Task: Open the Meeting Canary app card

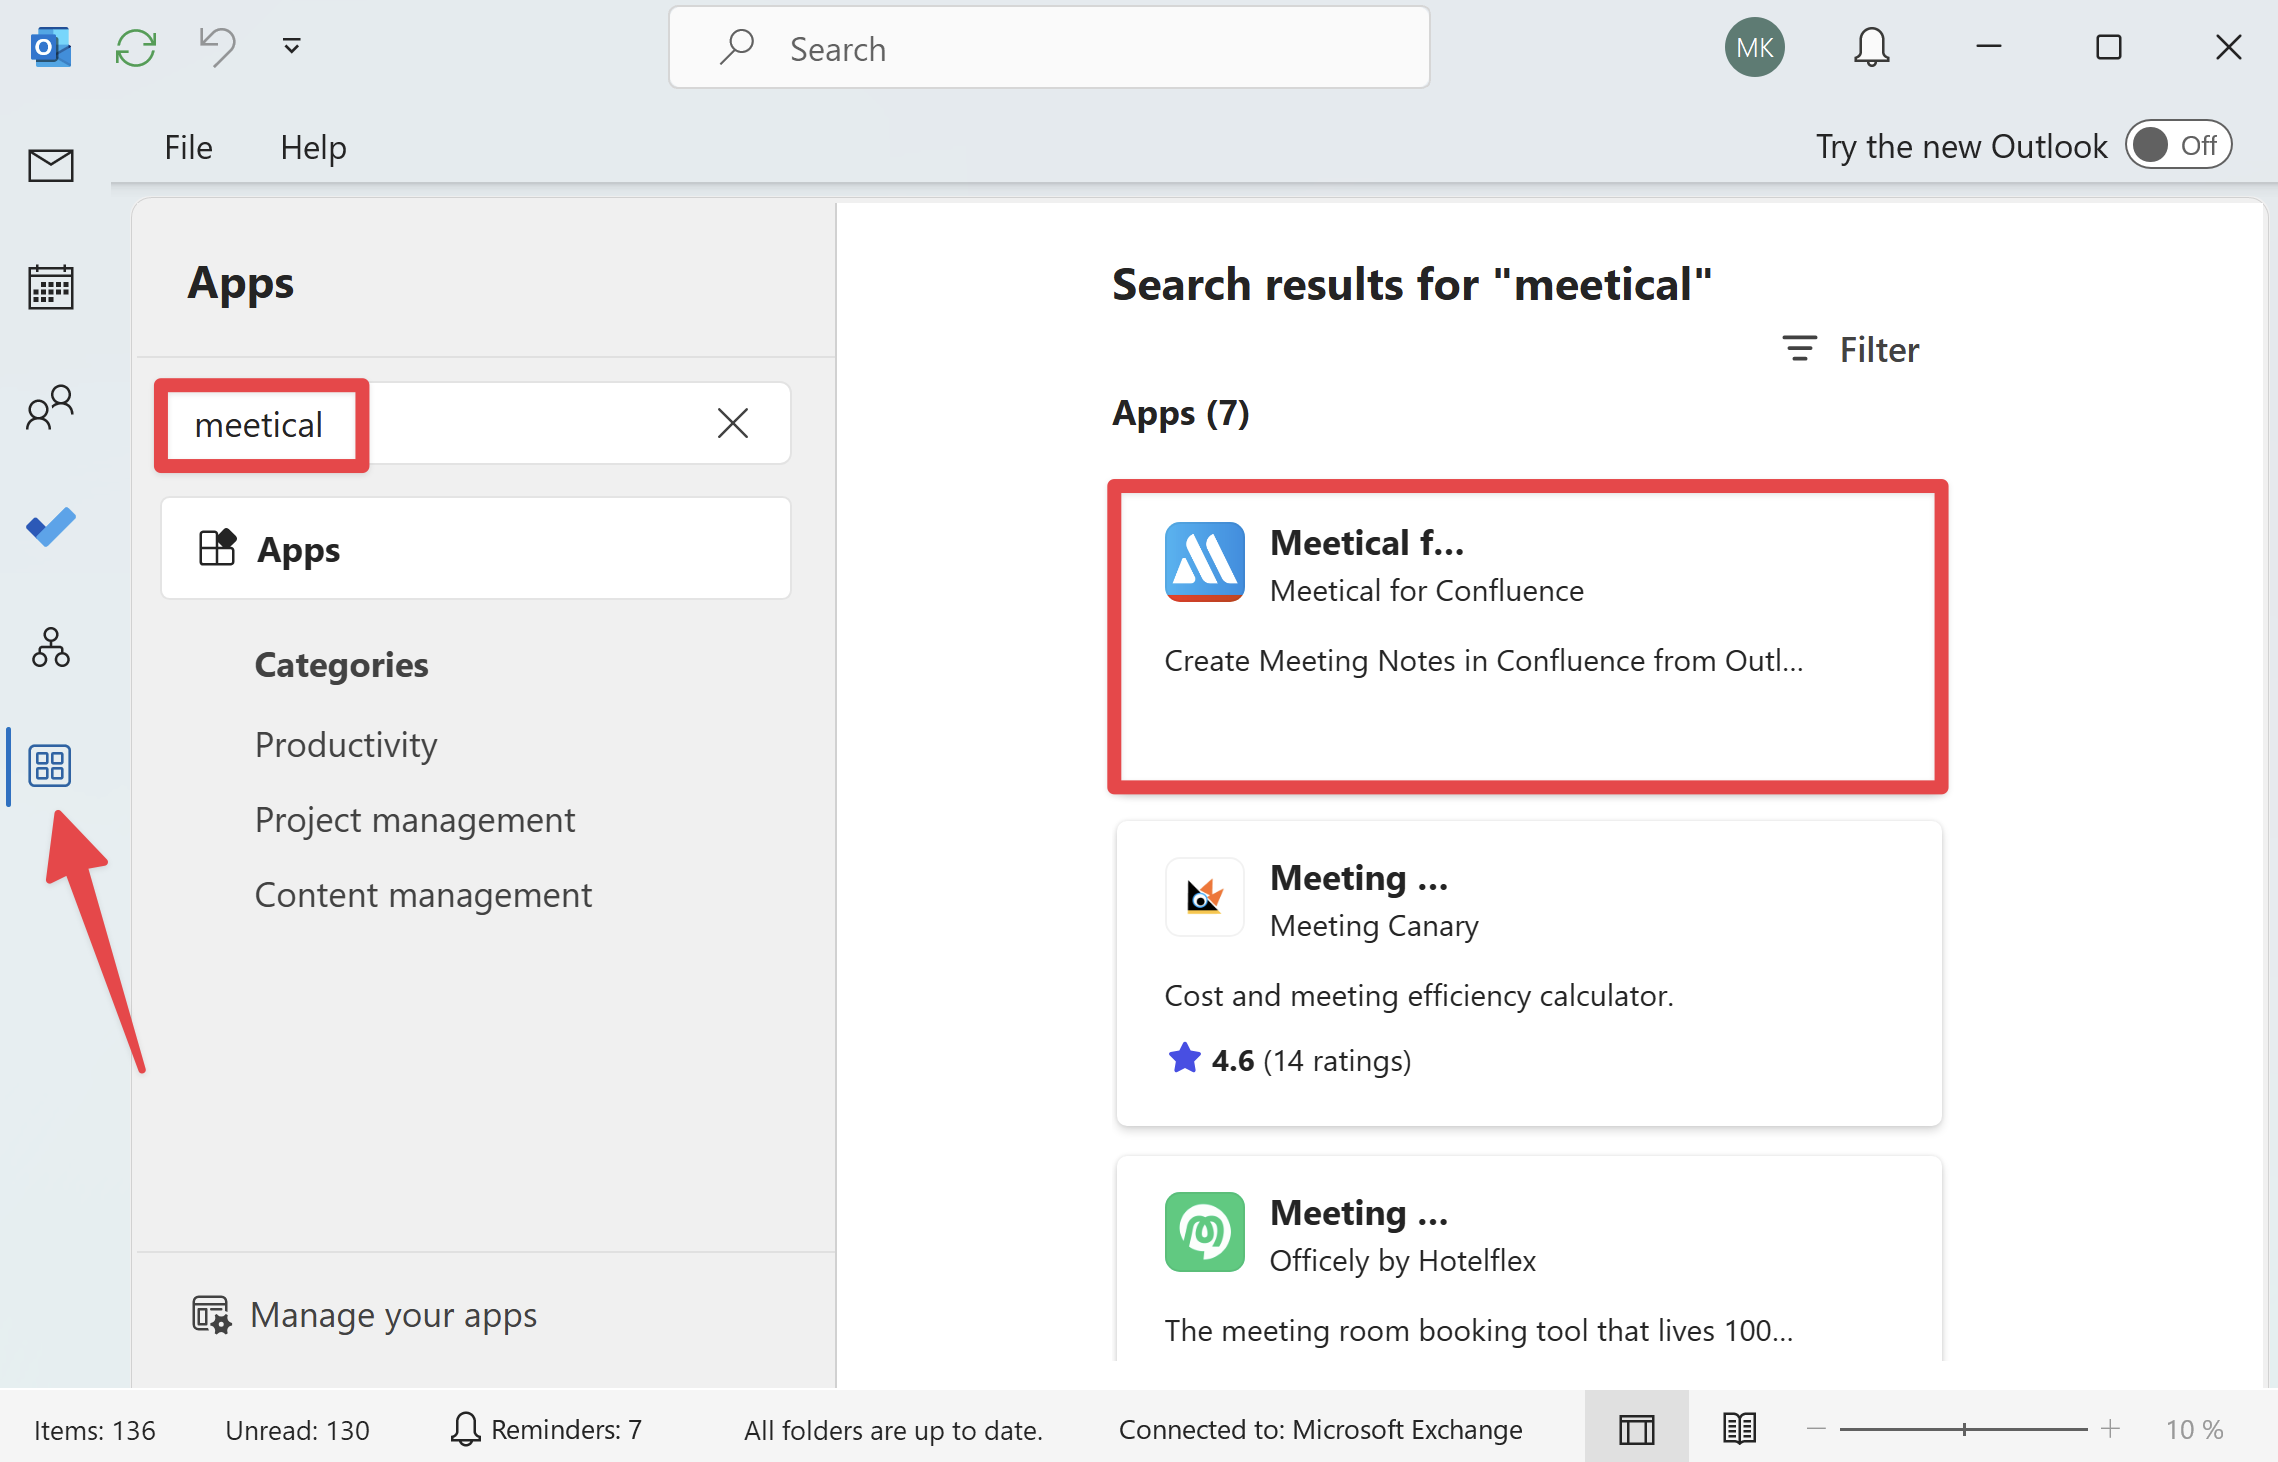Action: 1529,973
